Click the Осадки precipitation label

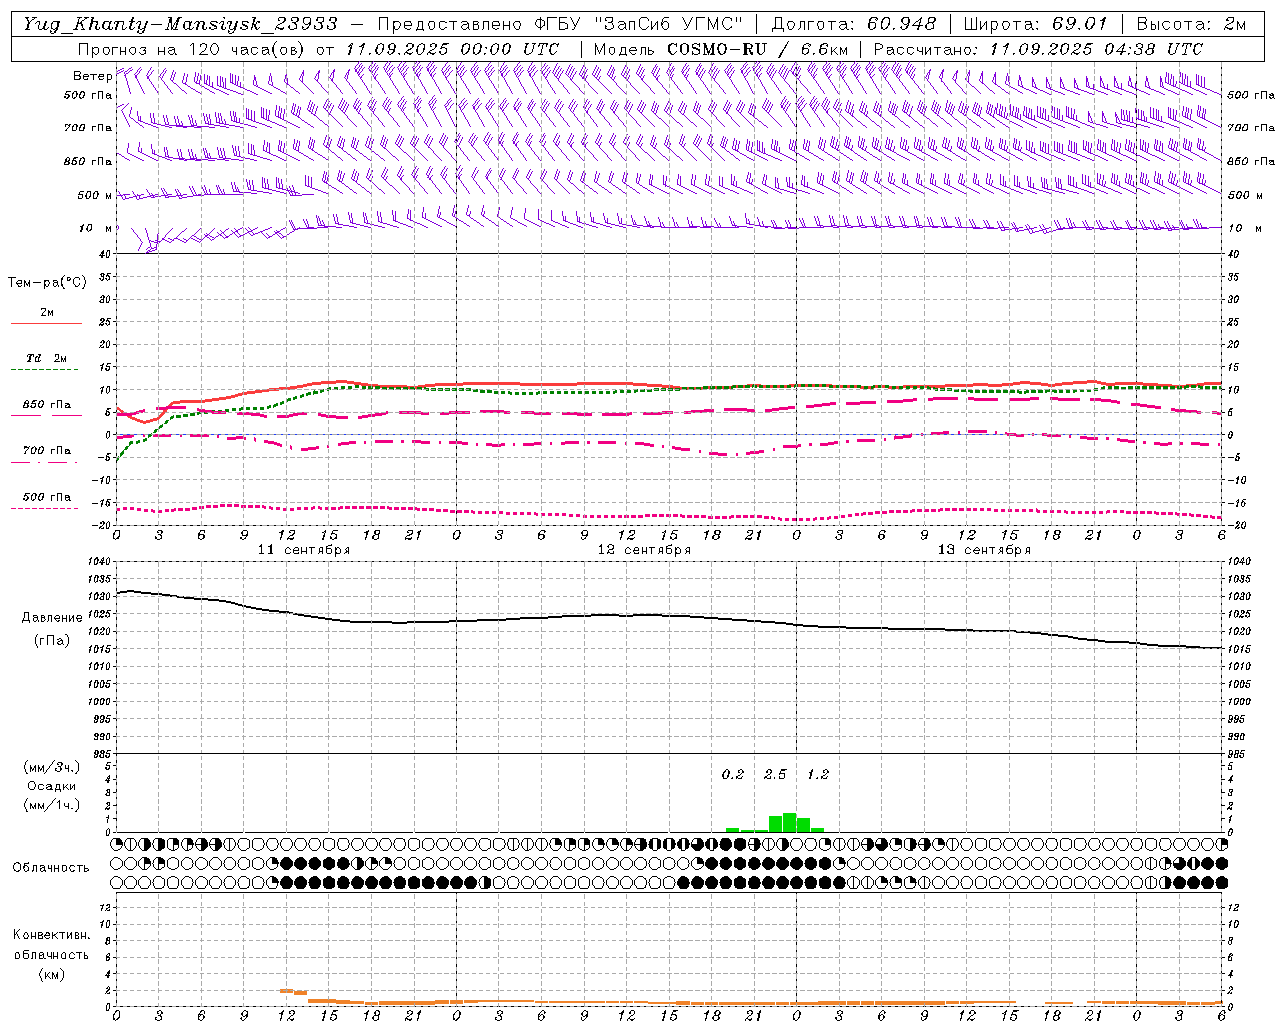[x=51, y=786]
